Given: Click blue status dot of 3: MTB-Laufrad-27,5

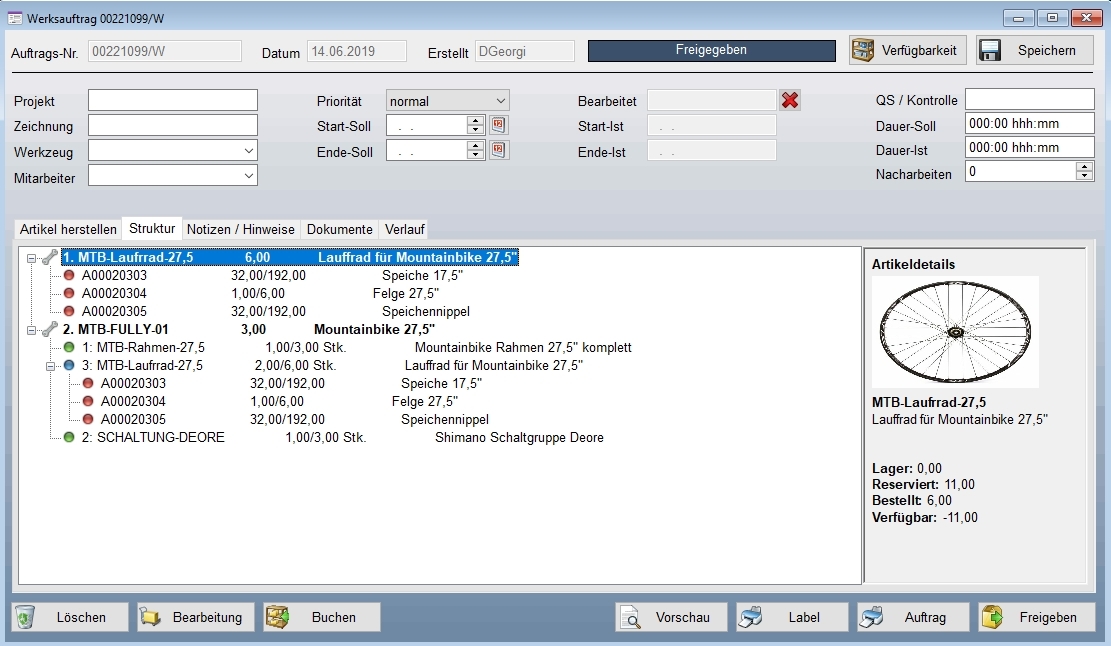Looking at the screenshot, I should 69,366.
